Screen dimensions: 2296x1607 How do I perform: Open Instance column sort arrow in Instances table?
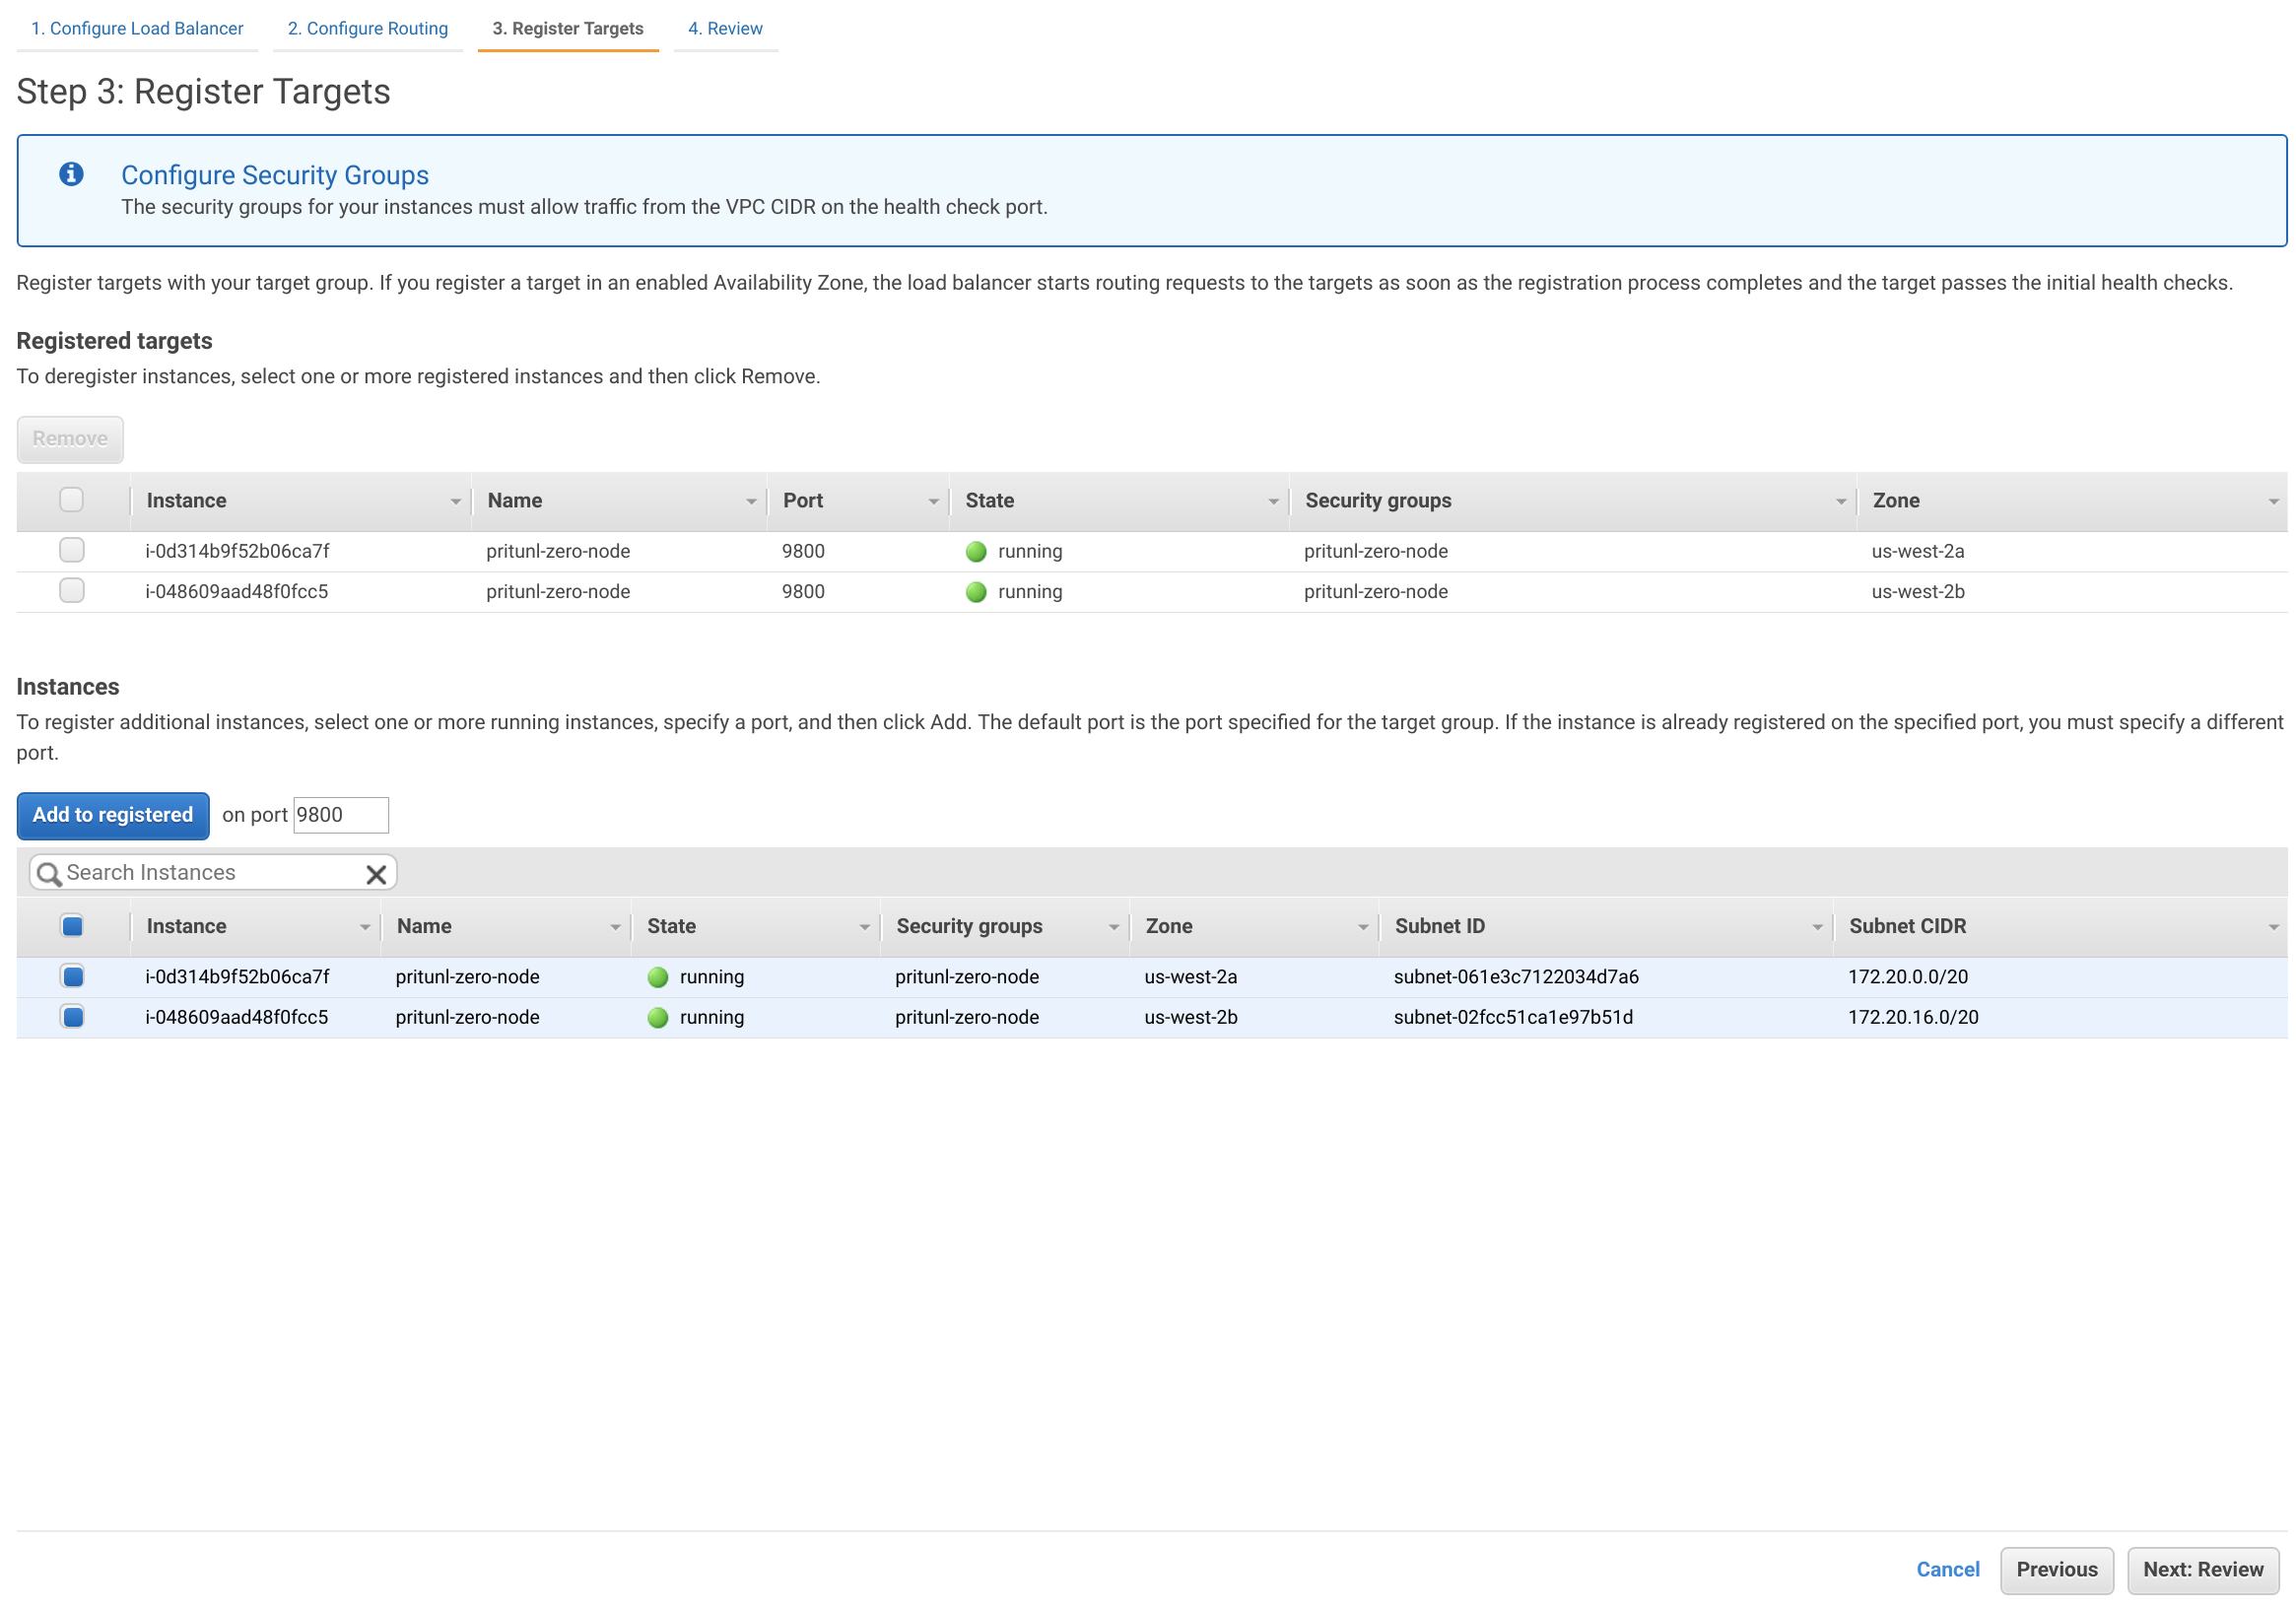365,928
